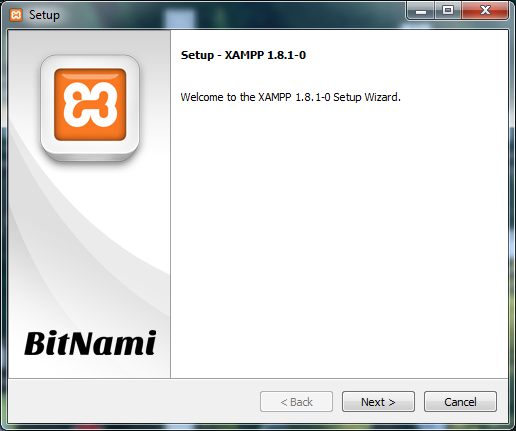Click the Next > button
The image size is (516, 431).
(378, 402)
